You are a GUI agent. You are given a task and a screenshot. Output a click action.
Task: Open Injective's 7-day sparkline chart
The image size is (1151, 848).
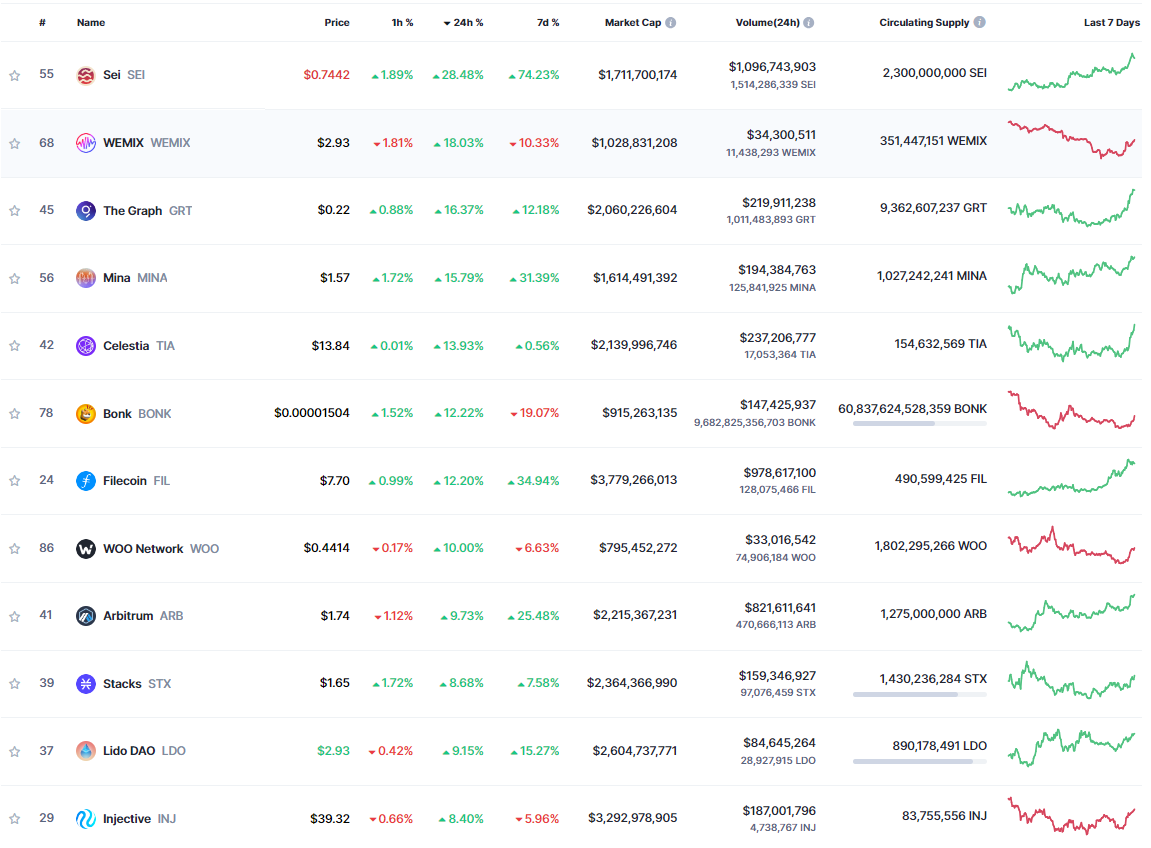point(1072,816)
